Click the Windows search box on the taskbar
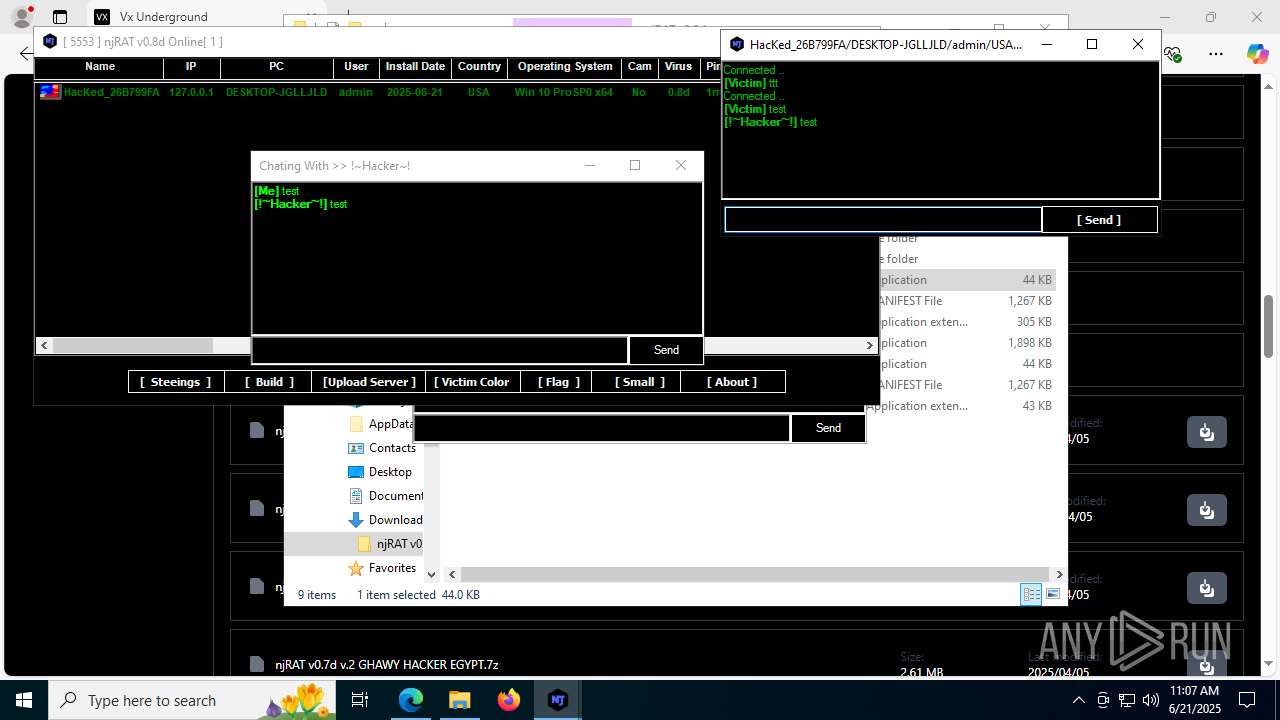 point(193,700)
